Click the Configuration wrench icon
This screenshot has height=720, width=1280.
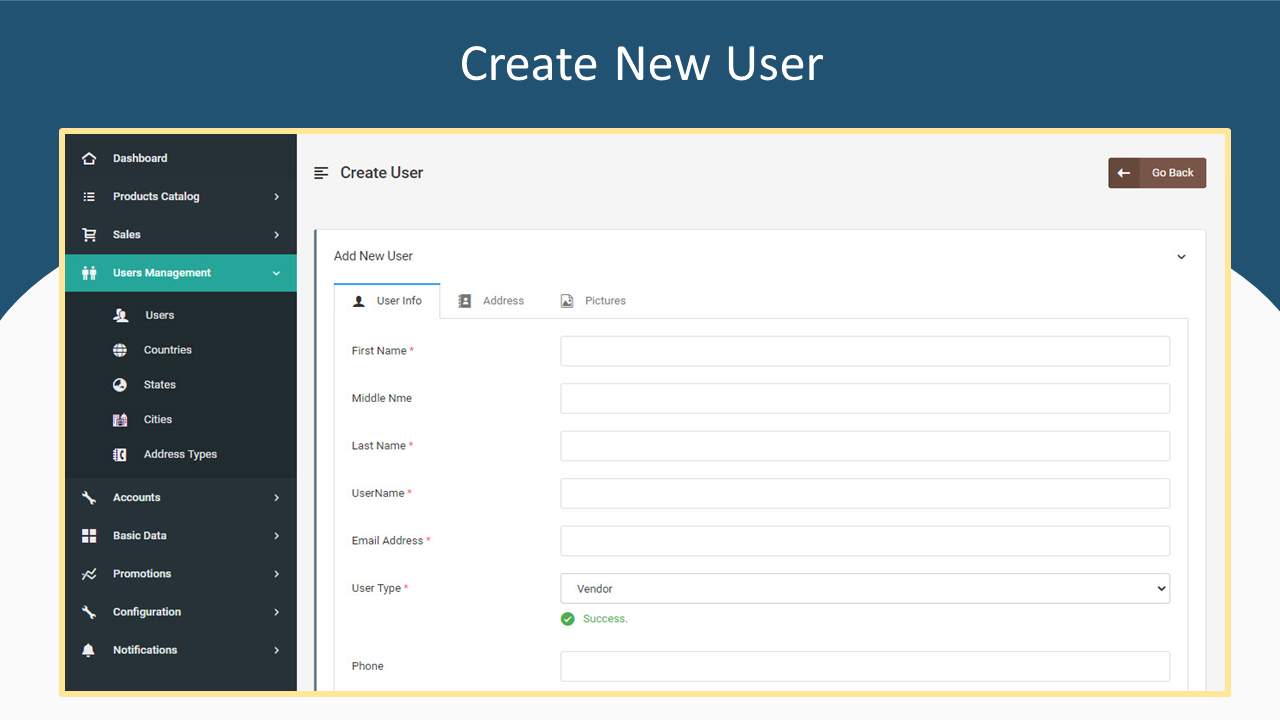[89, 612]
